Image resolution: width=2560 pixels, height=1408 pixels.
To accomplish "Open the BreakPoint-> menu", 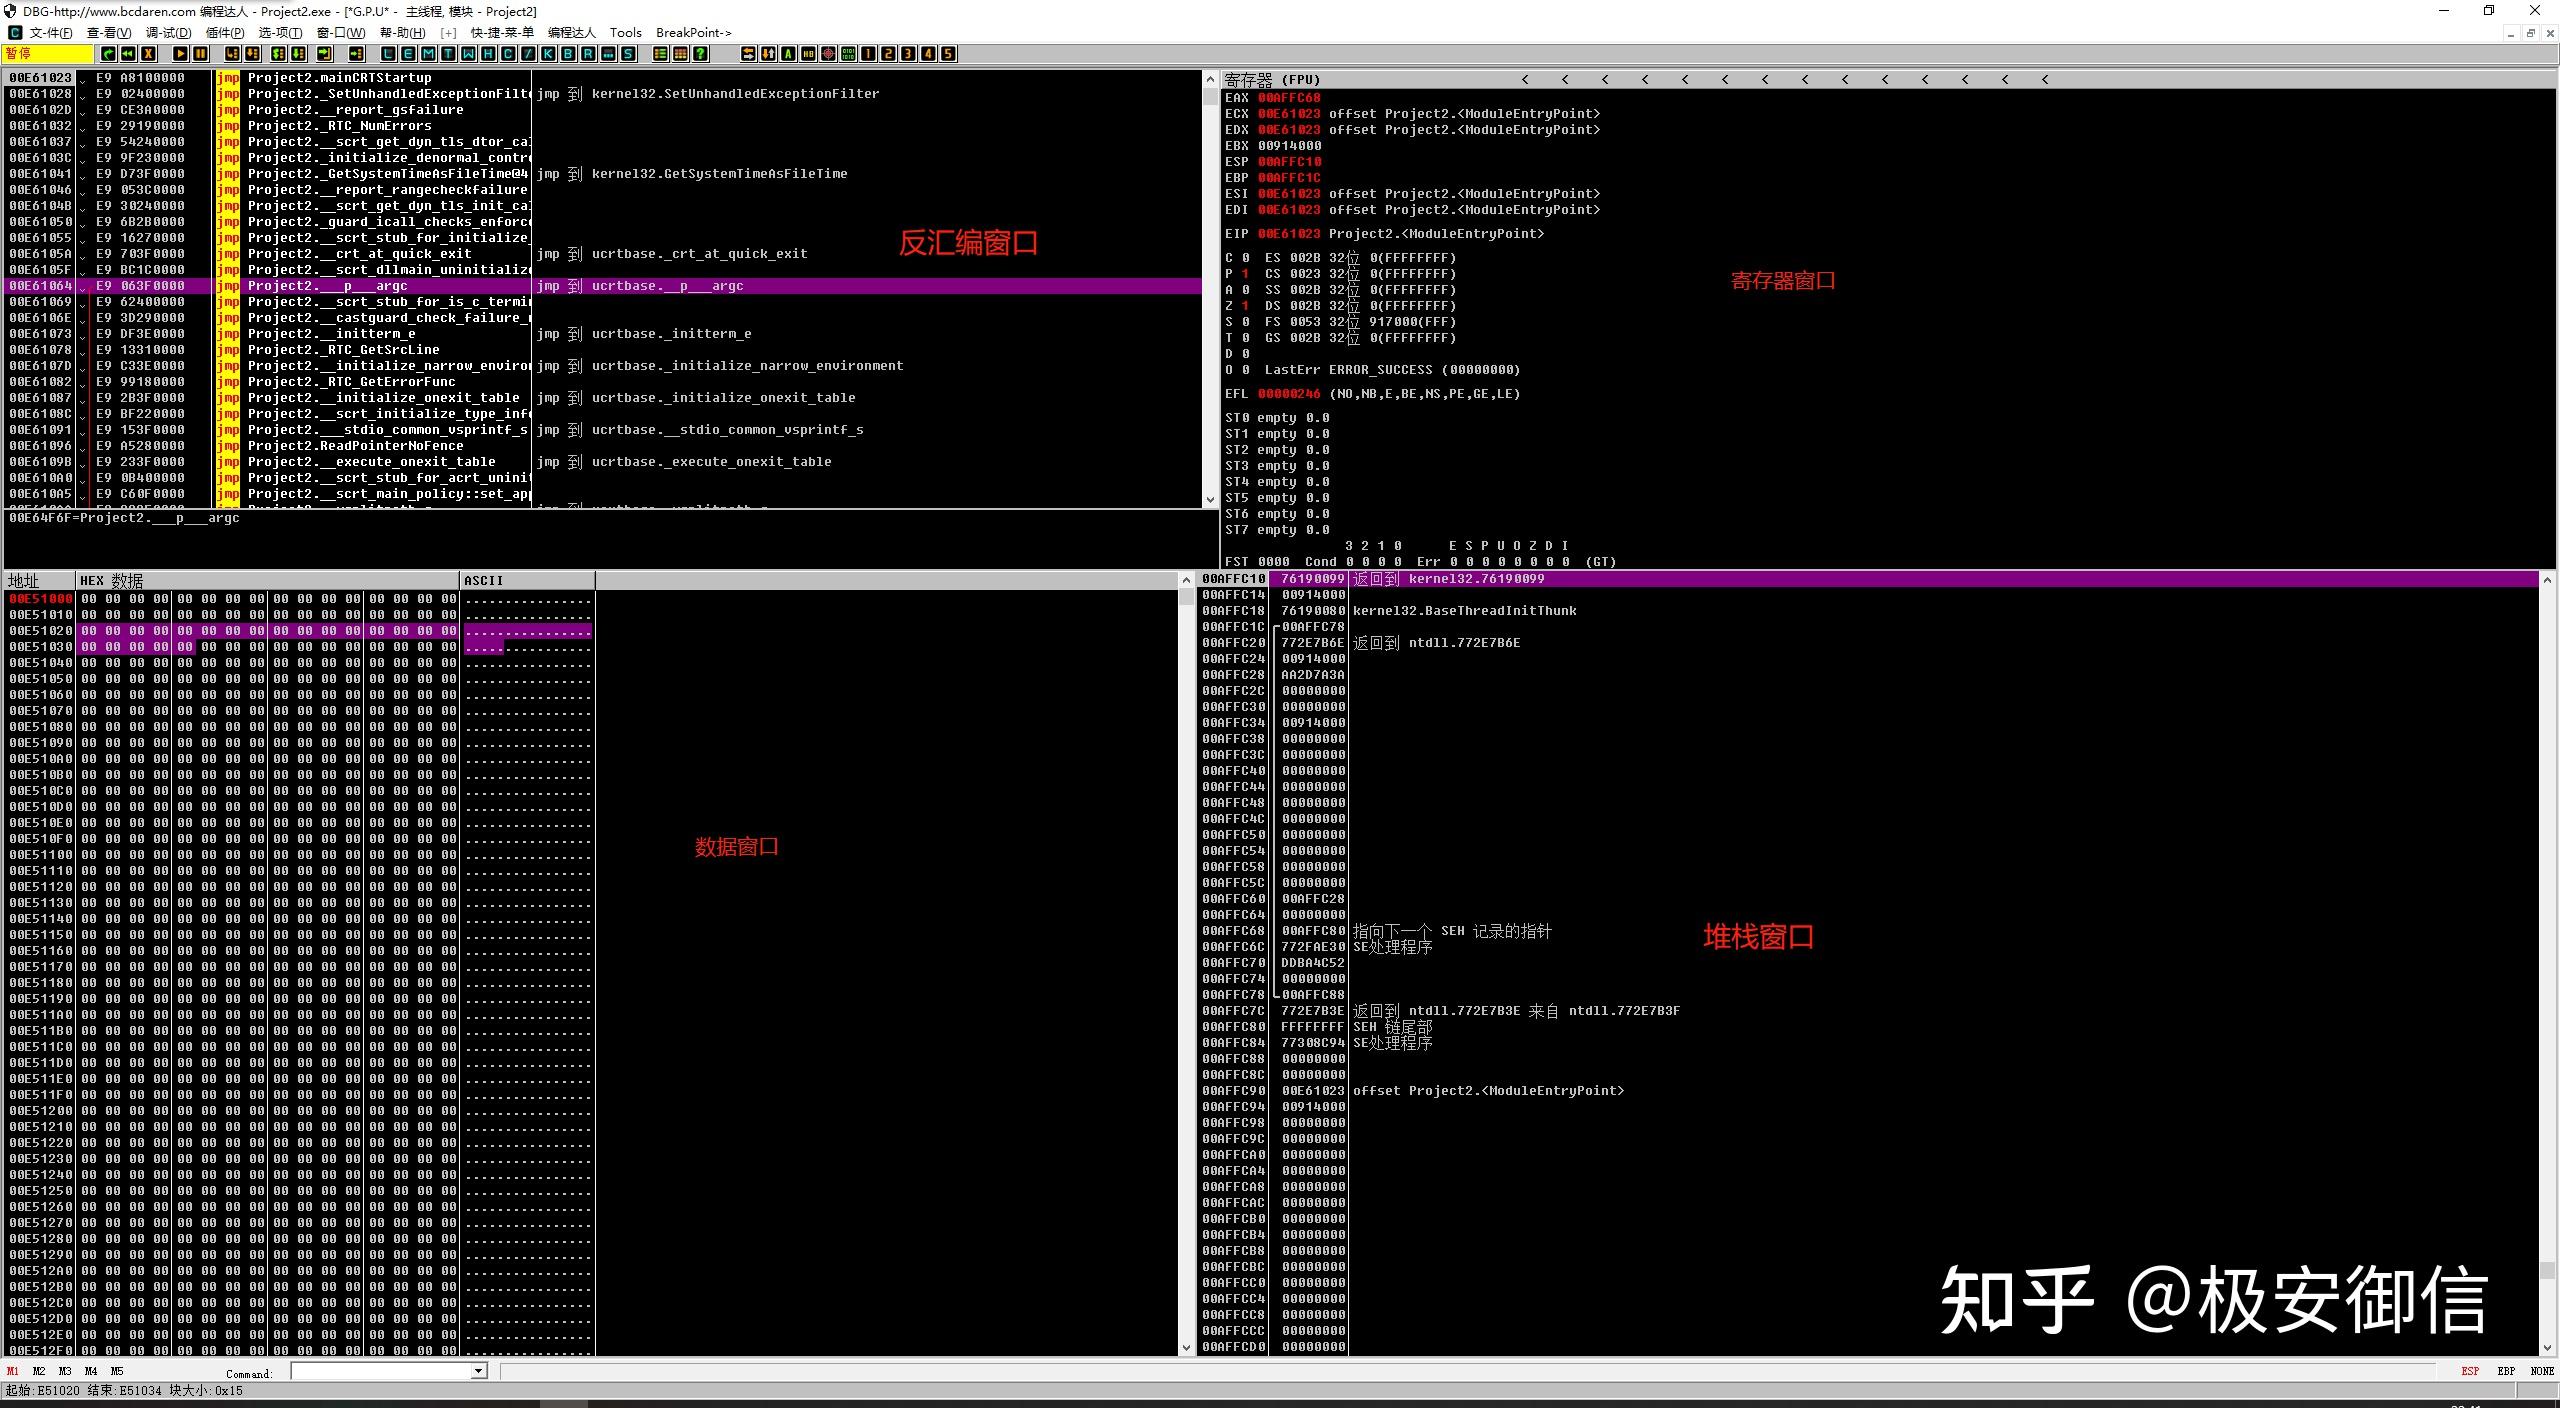I will pos(693,32).
